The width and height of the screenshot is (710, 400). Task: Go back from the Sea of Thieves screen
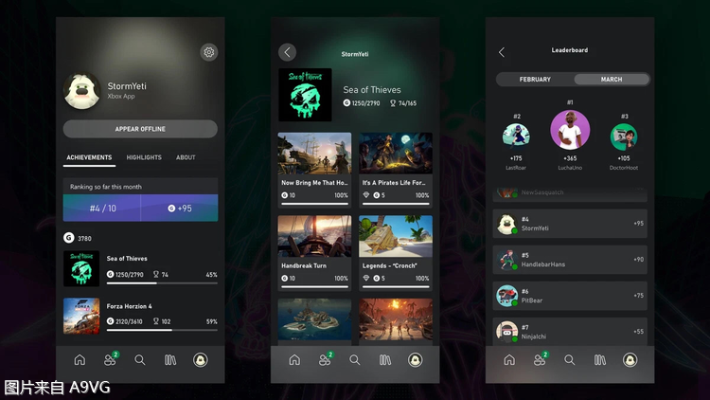coord(287,53)
